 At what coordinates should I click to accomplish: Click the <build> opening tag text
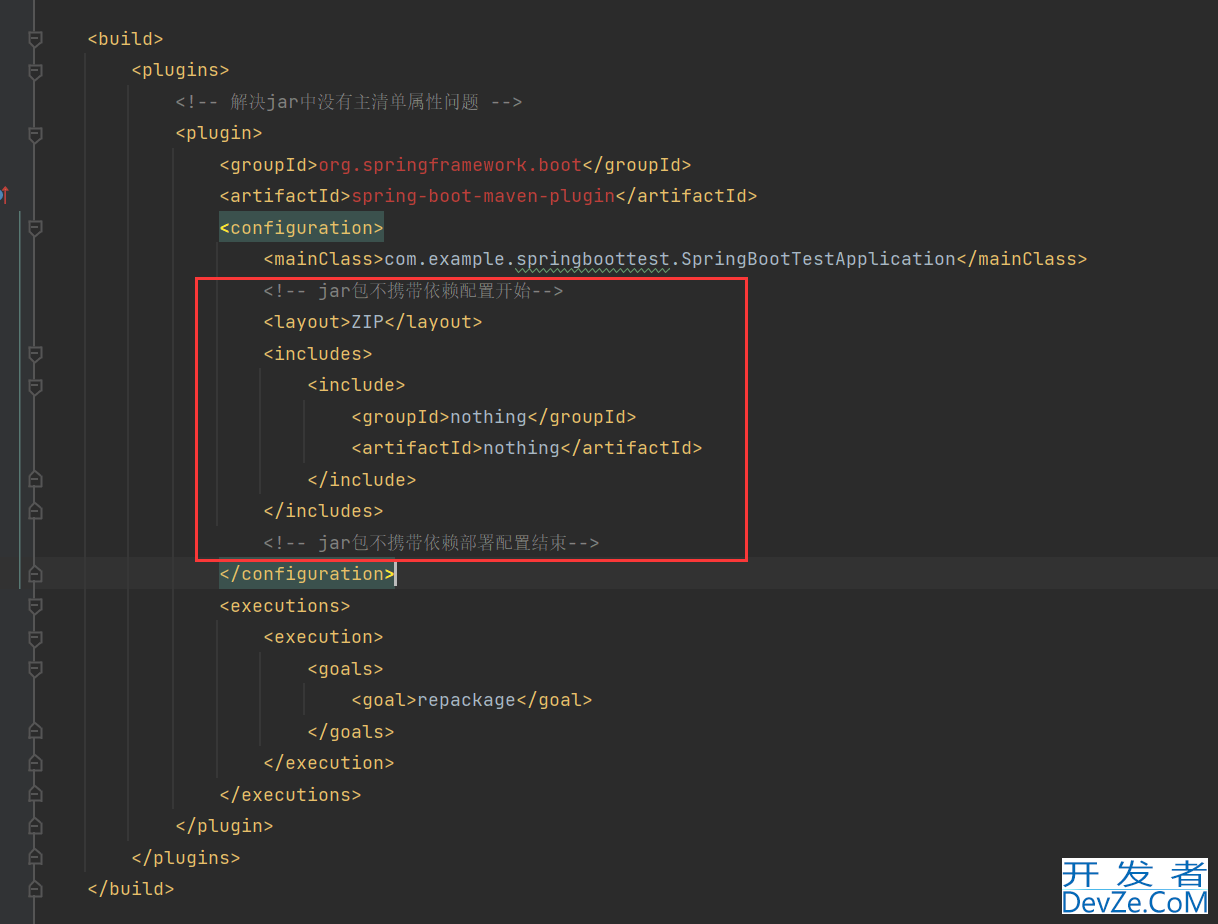click(x=125, y=39)
